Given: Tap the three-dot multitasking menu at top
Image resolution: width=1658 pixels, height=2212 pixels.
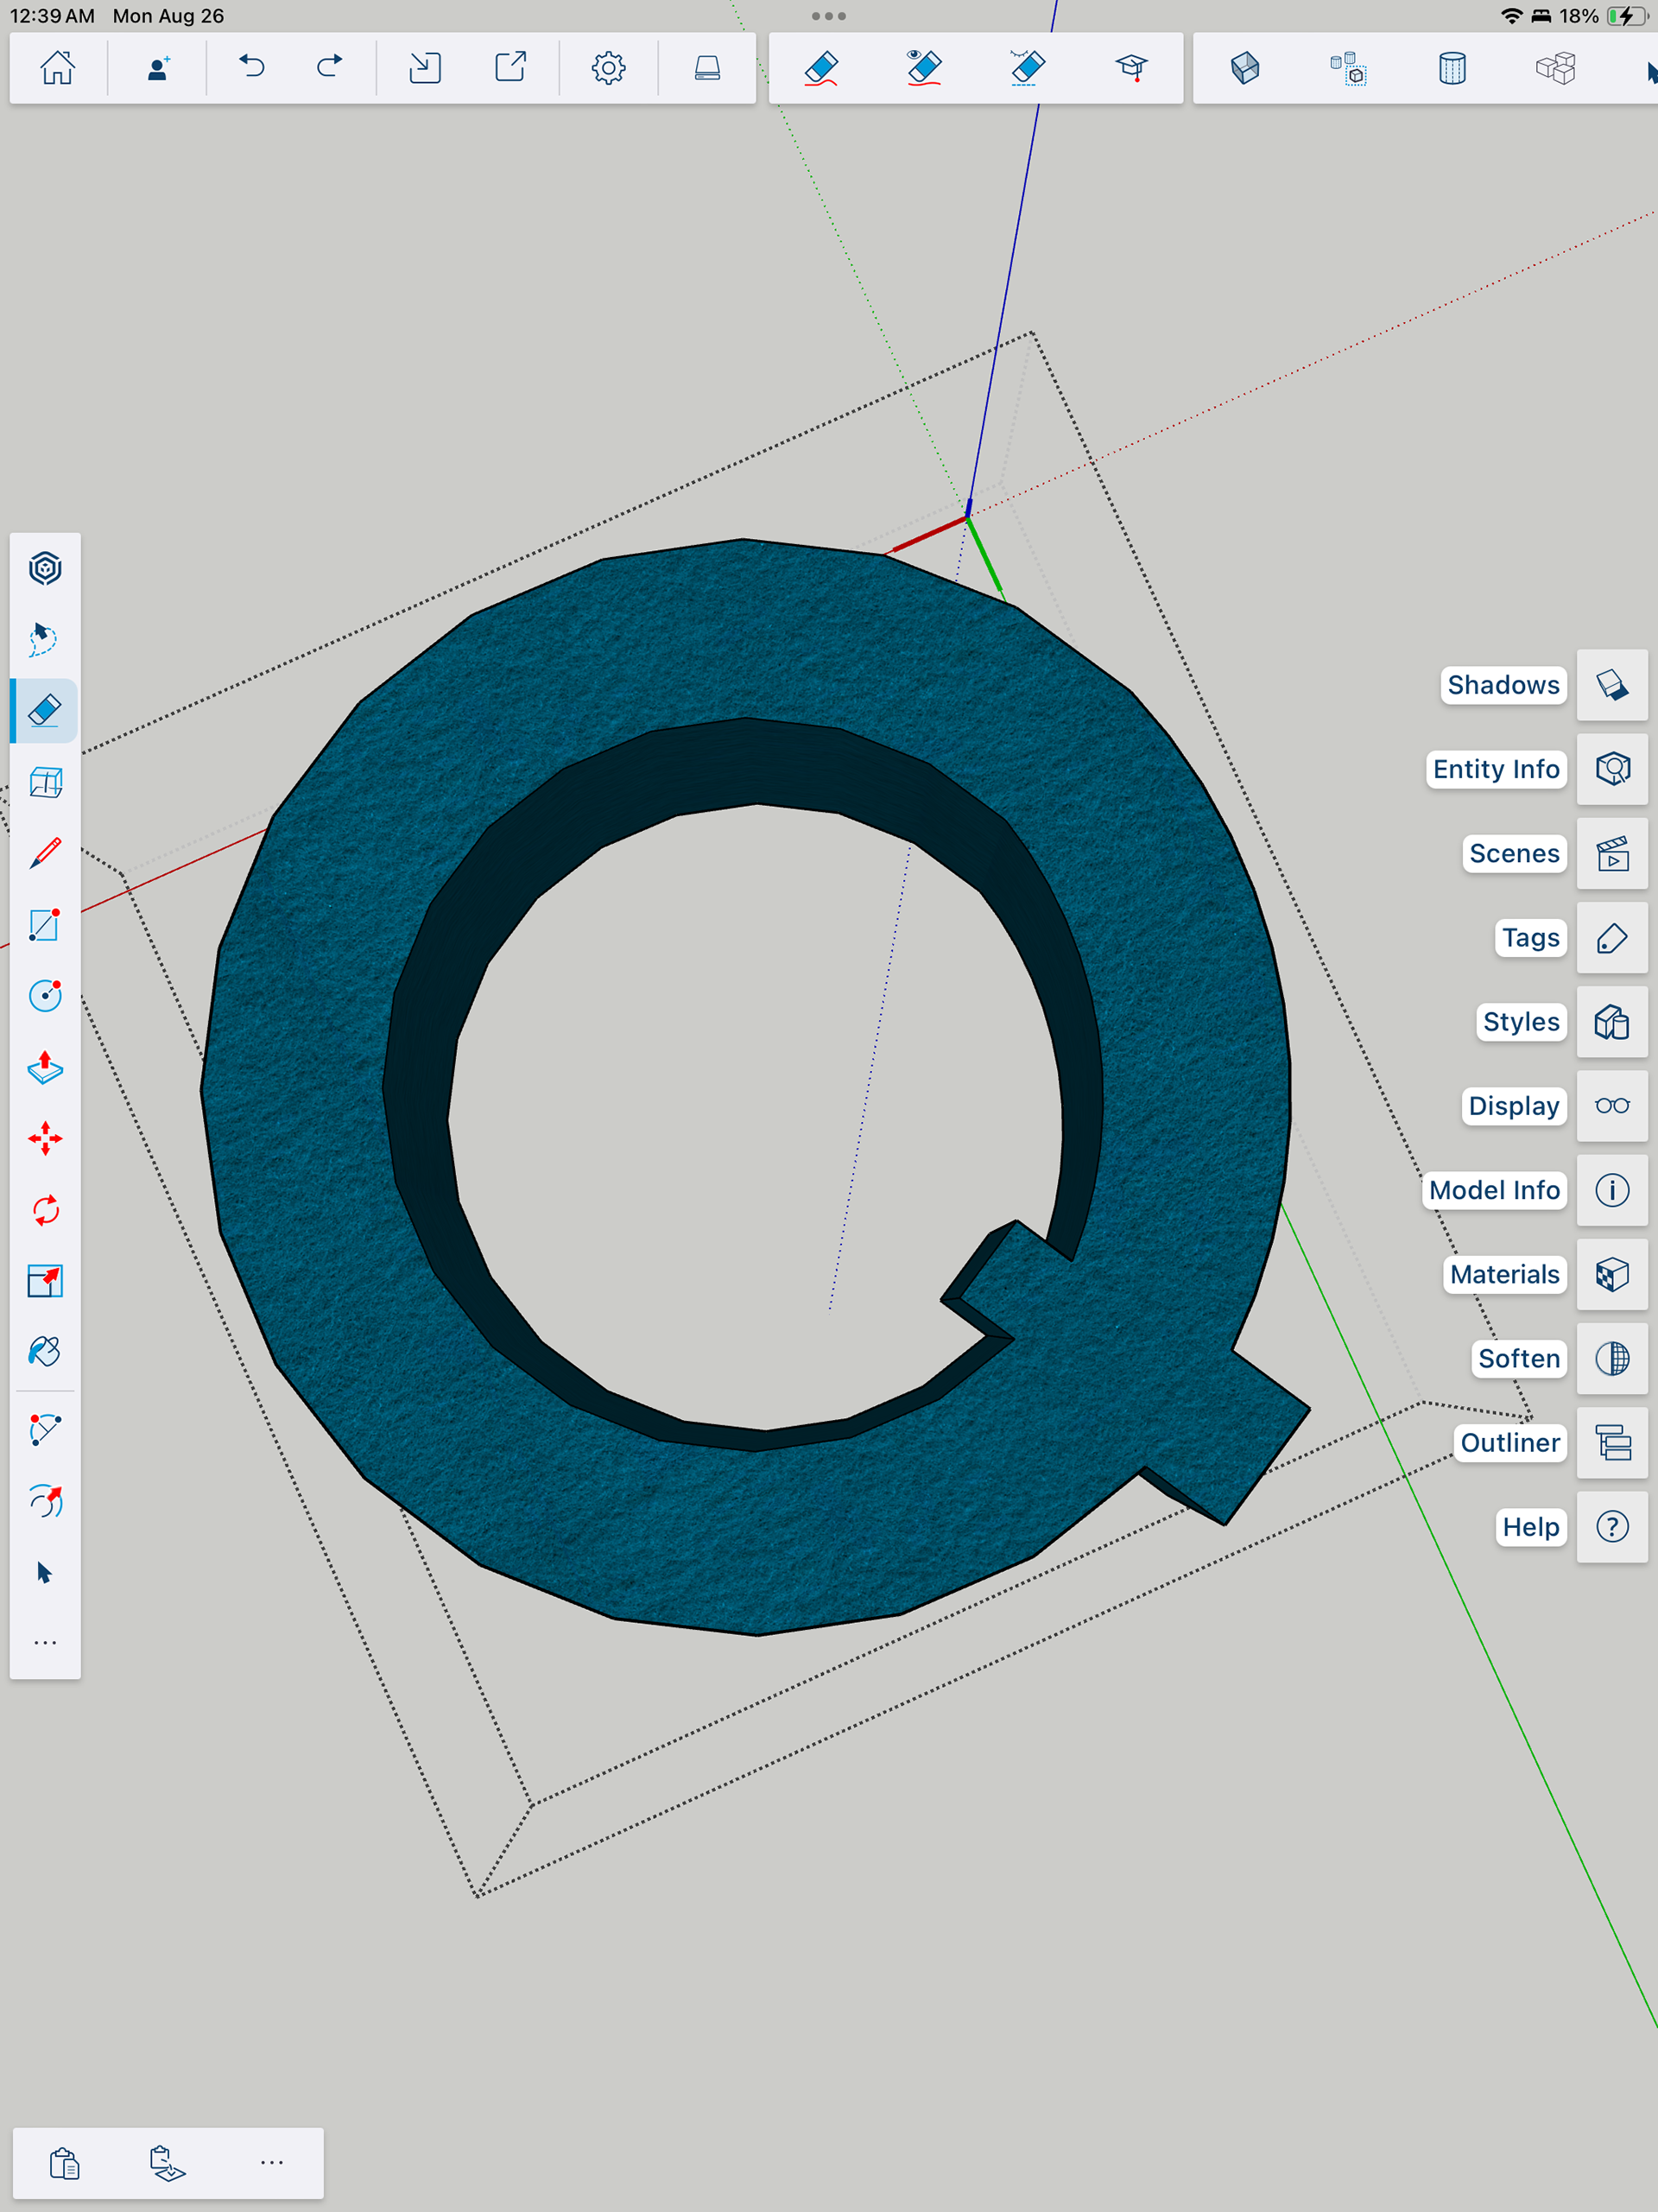Looking at the screenshot, I should [x=829, y=16].
